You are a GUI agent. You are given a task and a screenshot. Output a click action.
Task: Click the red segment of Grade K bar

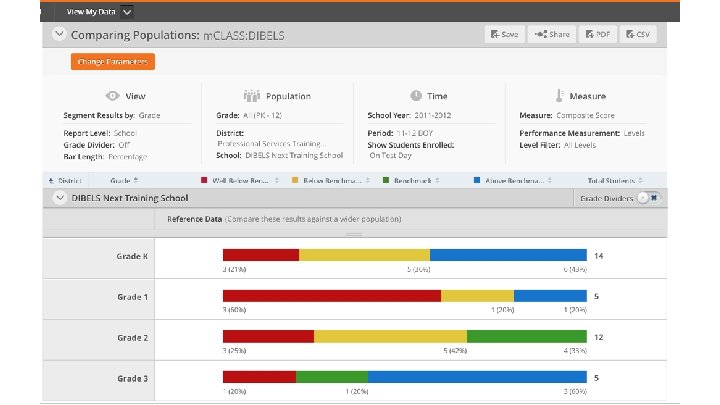click(261, 255)
